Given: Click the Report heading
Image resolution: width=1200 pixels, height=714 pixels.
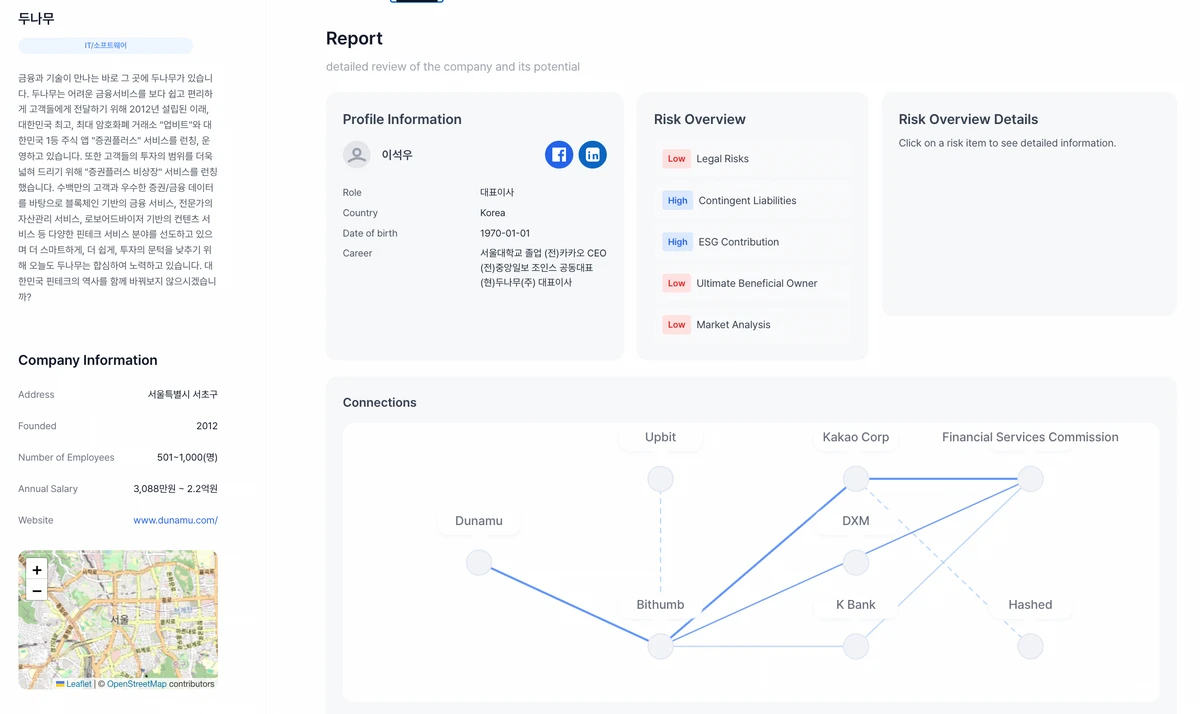Looking at the screenshot, I should (354, 38).
